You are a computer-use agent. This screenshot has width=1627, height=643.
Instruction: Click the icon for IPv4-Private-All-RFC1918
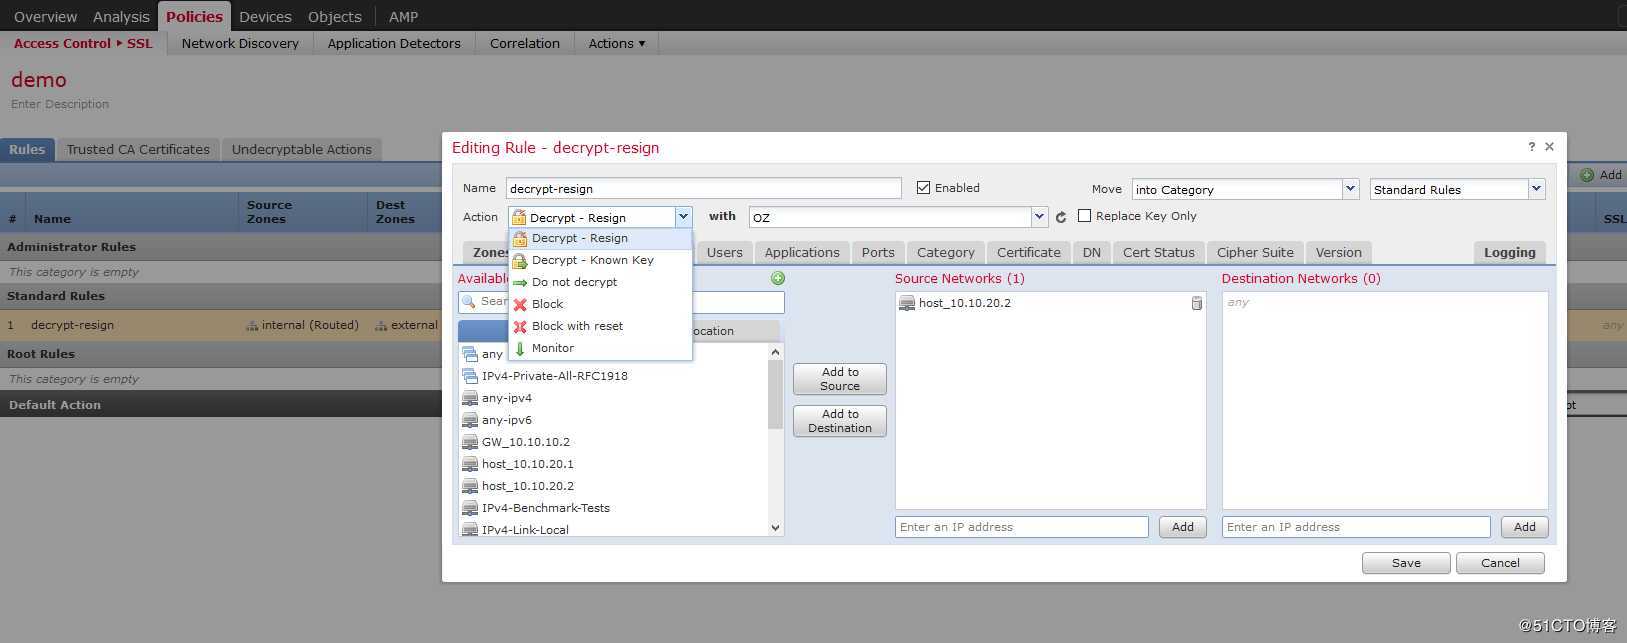coord(470,376)
